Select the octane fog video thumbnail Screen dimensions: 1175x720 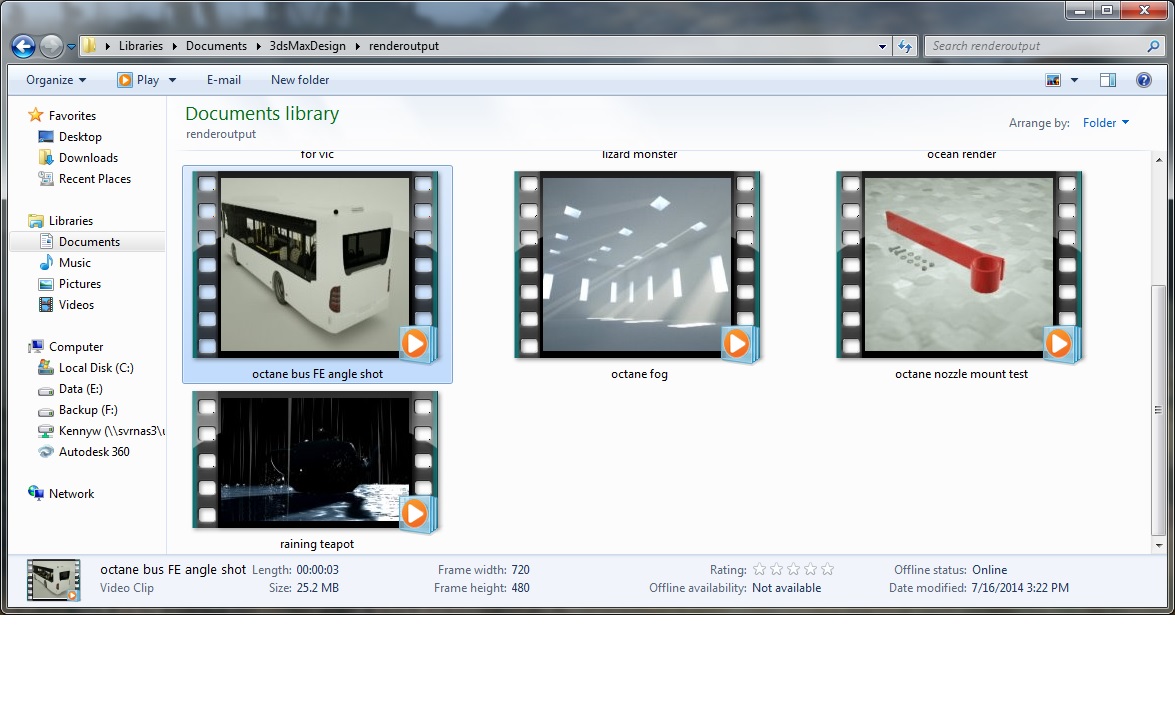(638, 267)
